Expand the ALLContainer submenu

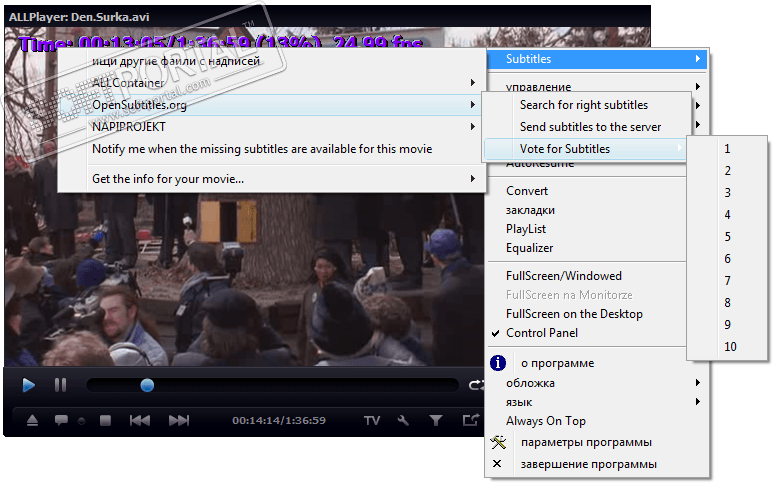coord(271,83)
